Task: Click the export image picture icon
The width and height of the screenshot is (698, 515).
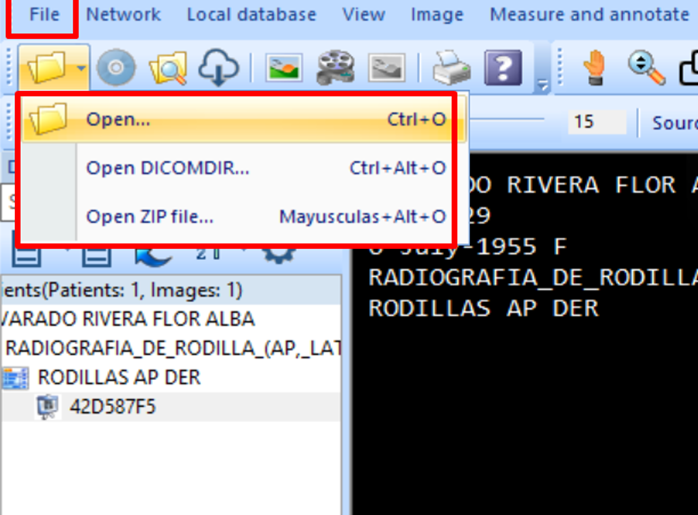Action: [284, 68]
